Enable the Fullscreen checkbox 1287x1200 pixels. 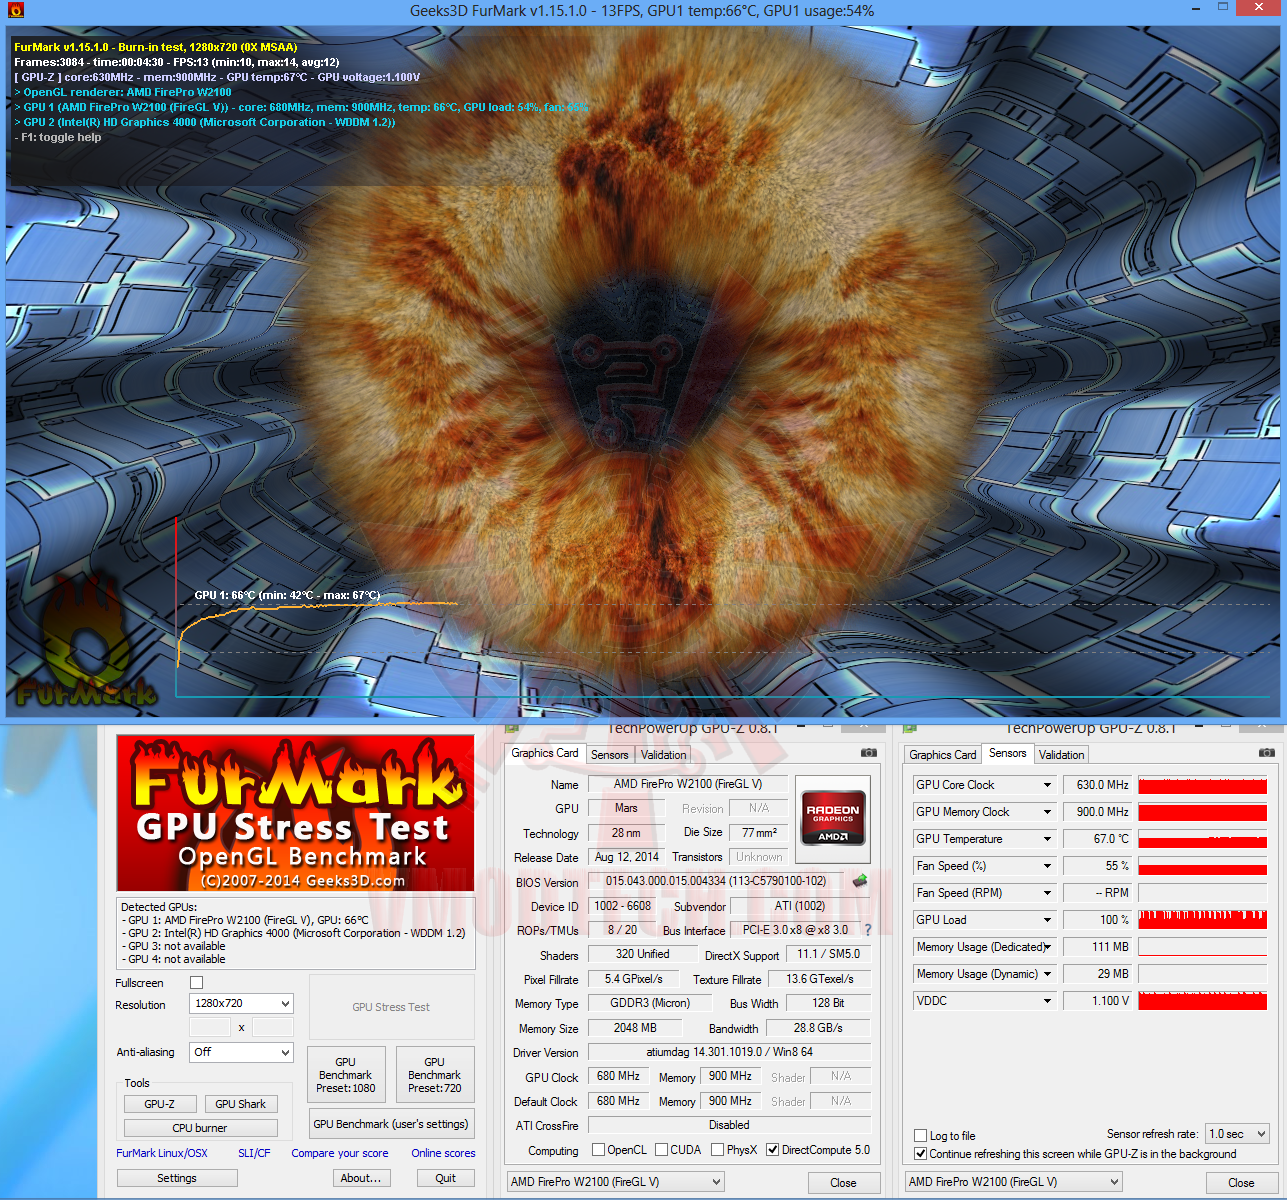pos(196,983)
